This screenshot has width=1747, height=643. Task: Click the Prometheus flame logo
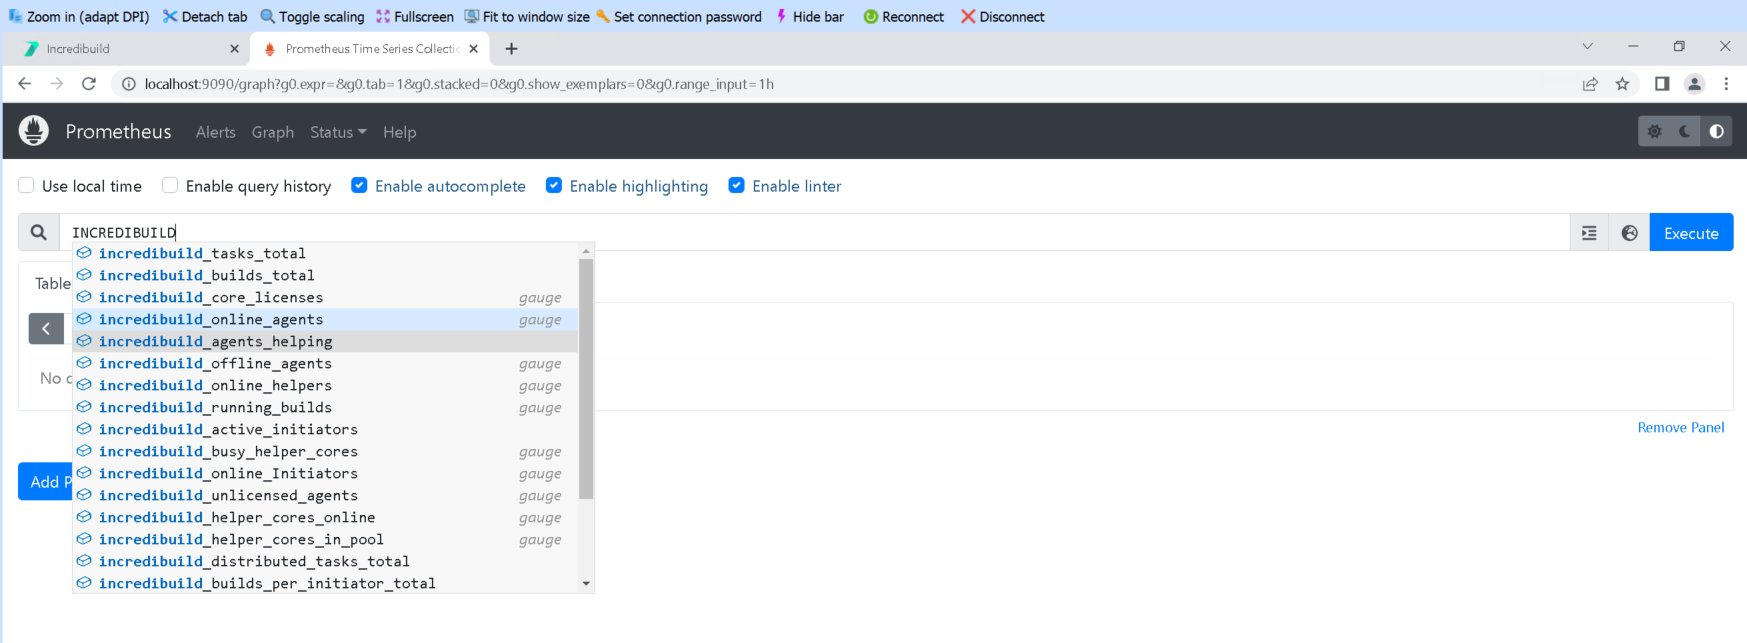point(34,131)
